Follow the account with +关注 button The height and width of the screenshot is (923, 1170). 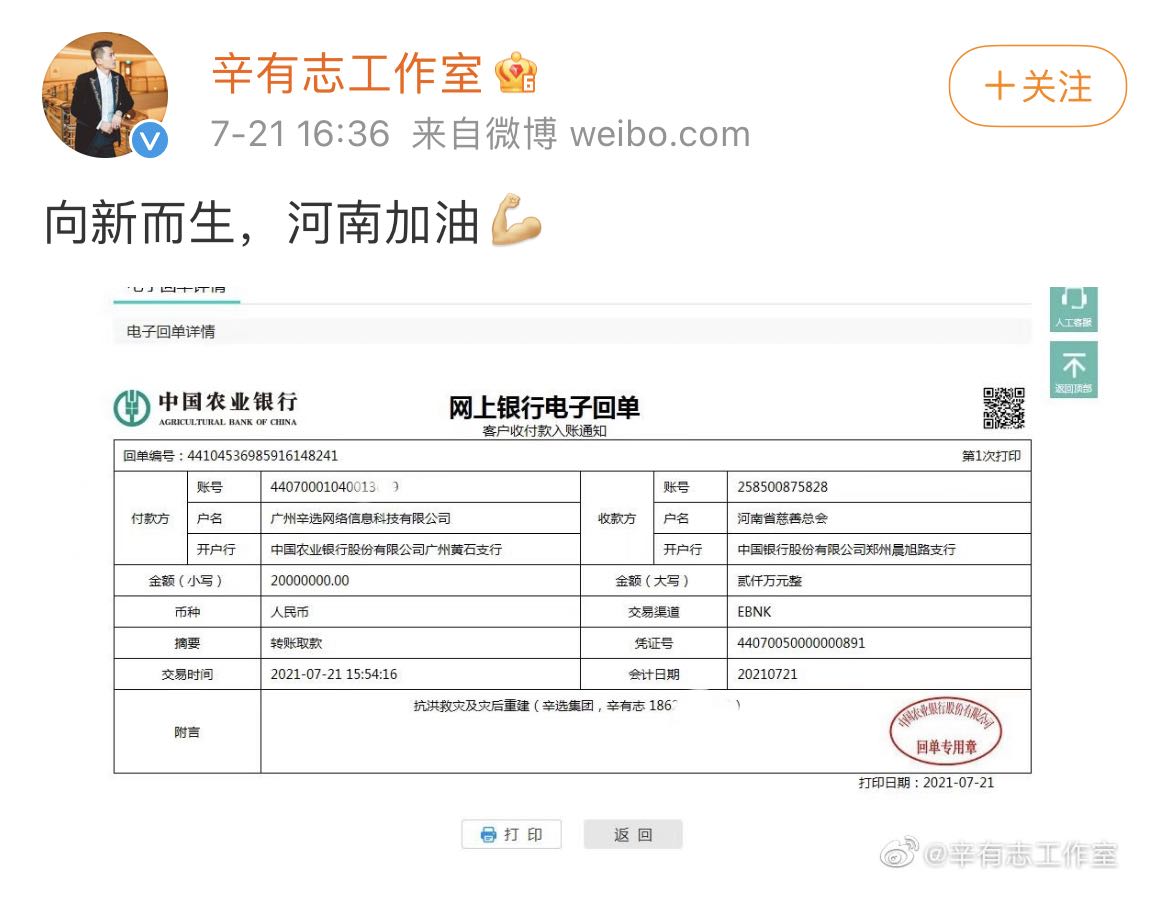tap(1038, 86)
